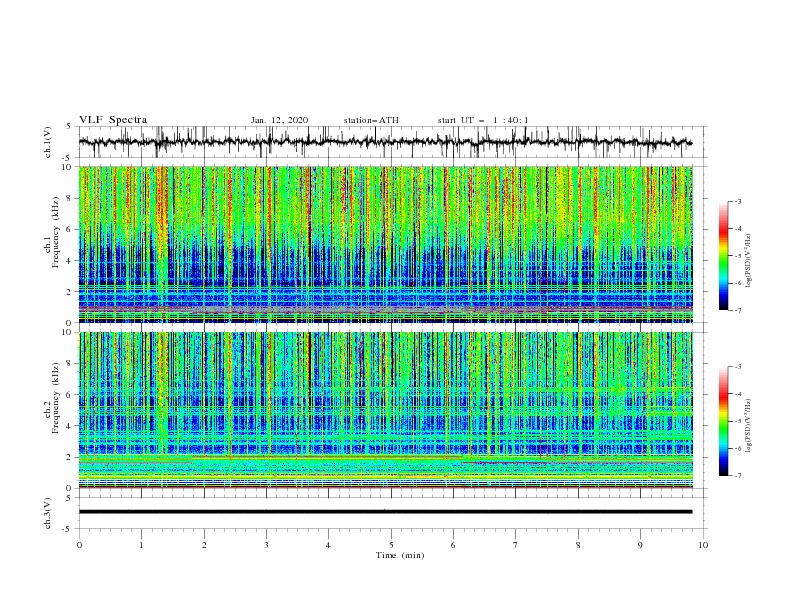Click time axis tick label "9"
792x612 pixels.
point(640,545)
